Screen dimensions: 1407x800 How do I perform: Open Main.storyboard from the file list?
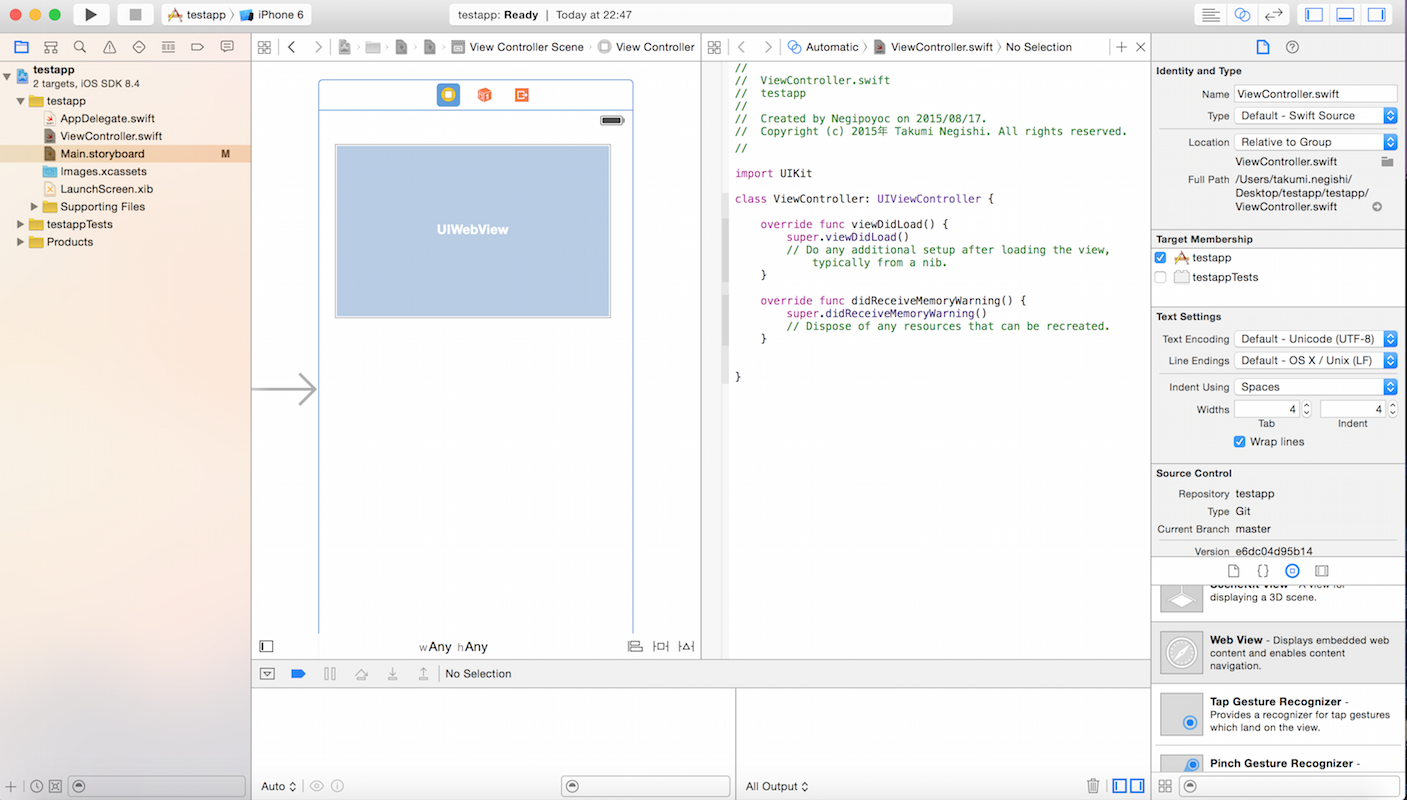point(102,154)
